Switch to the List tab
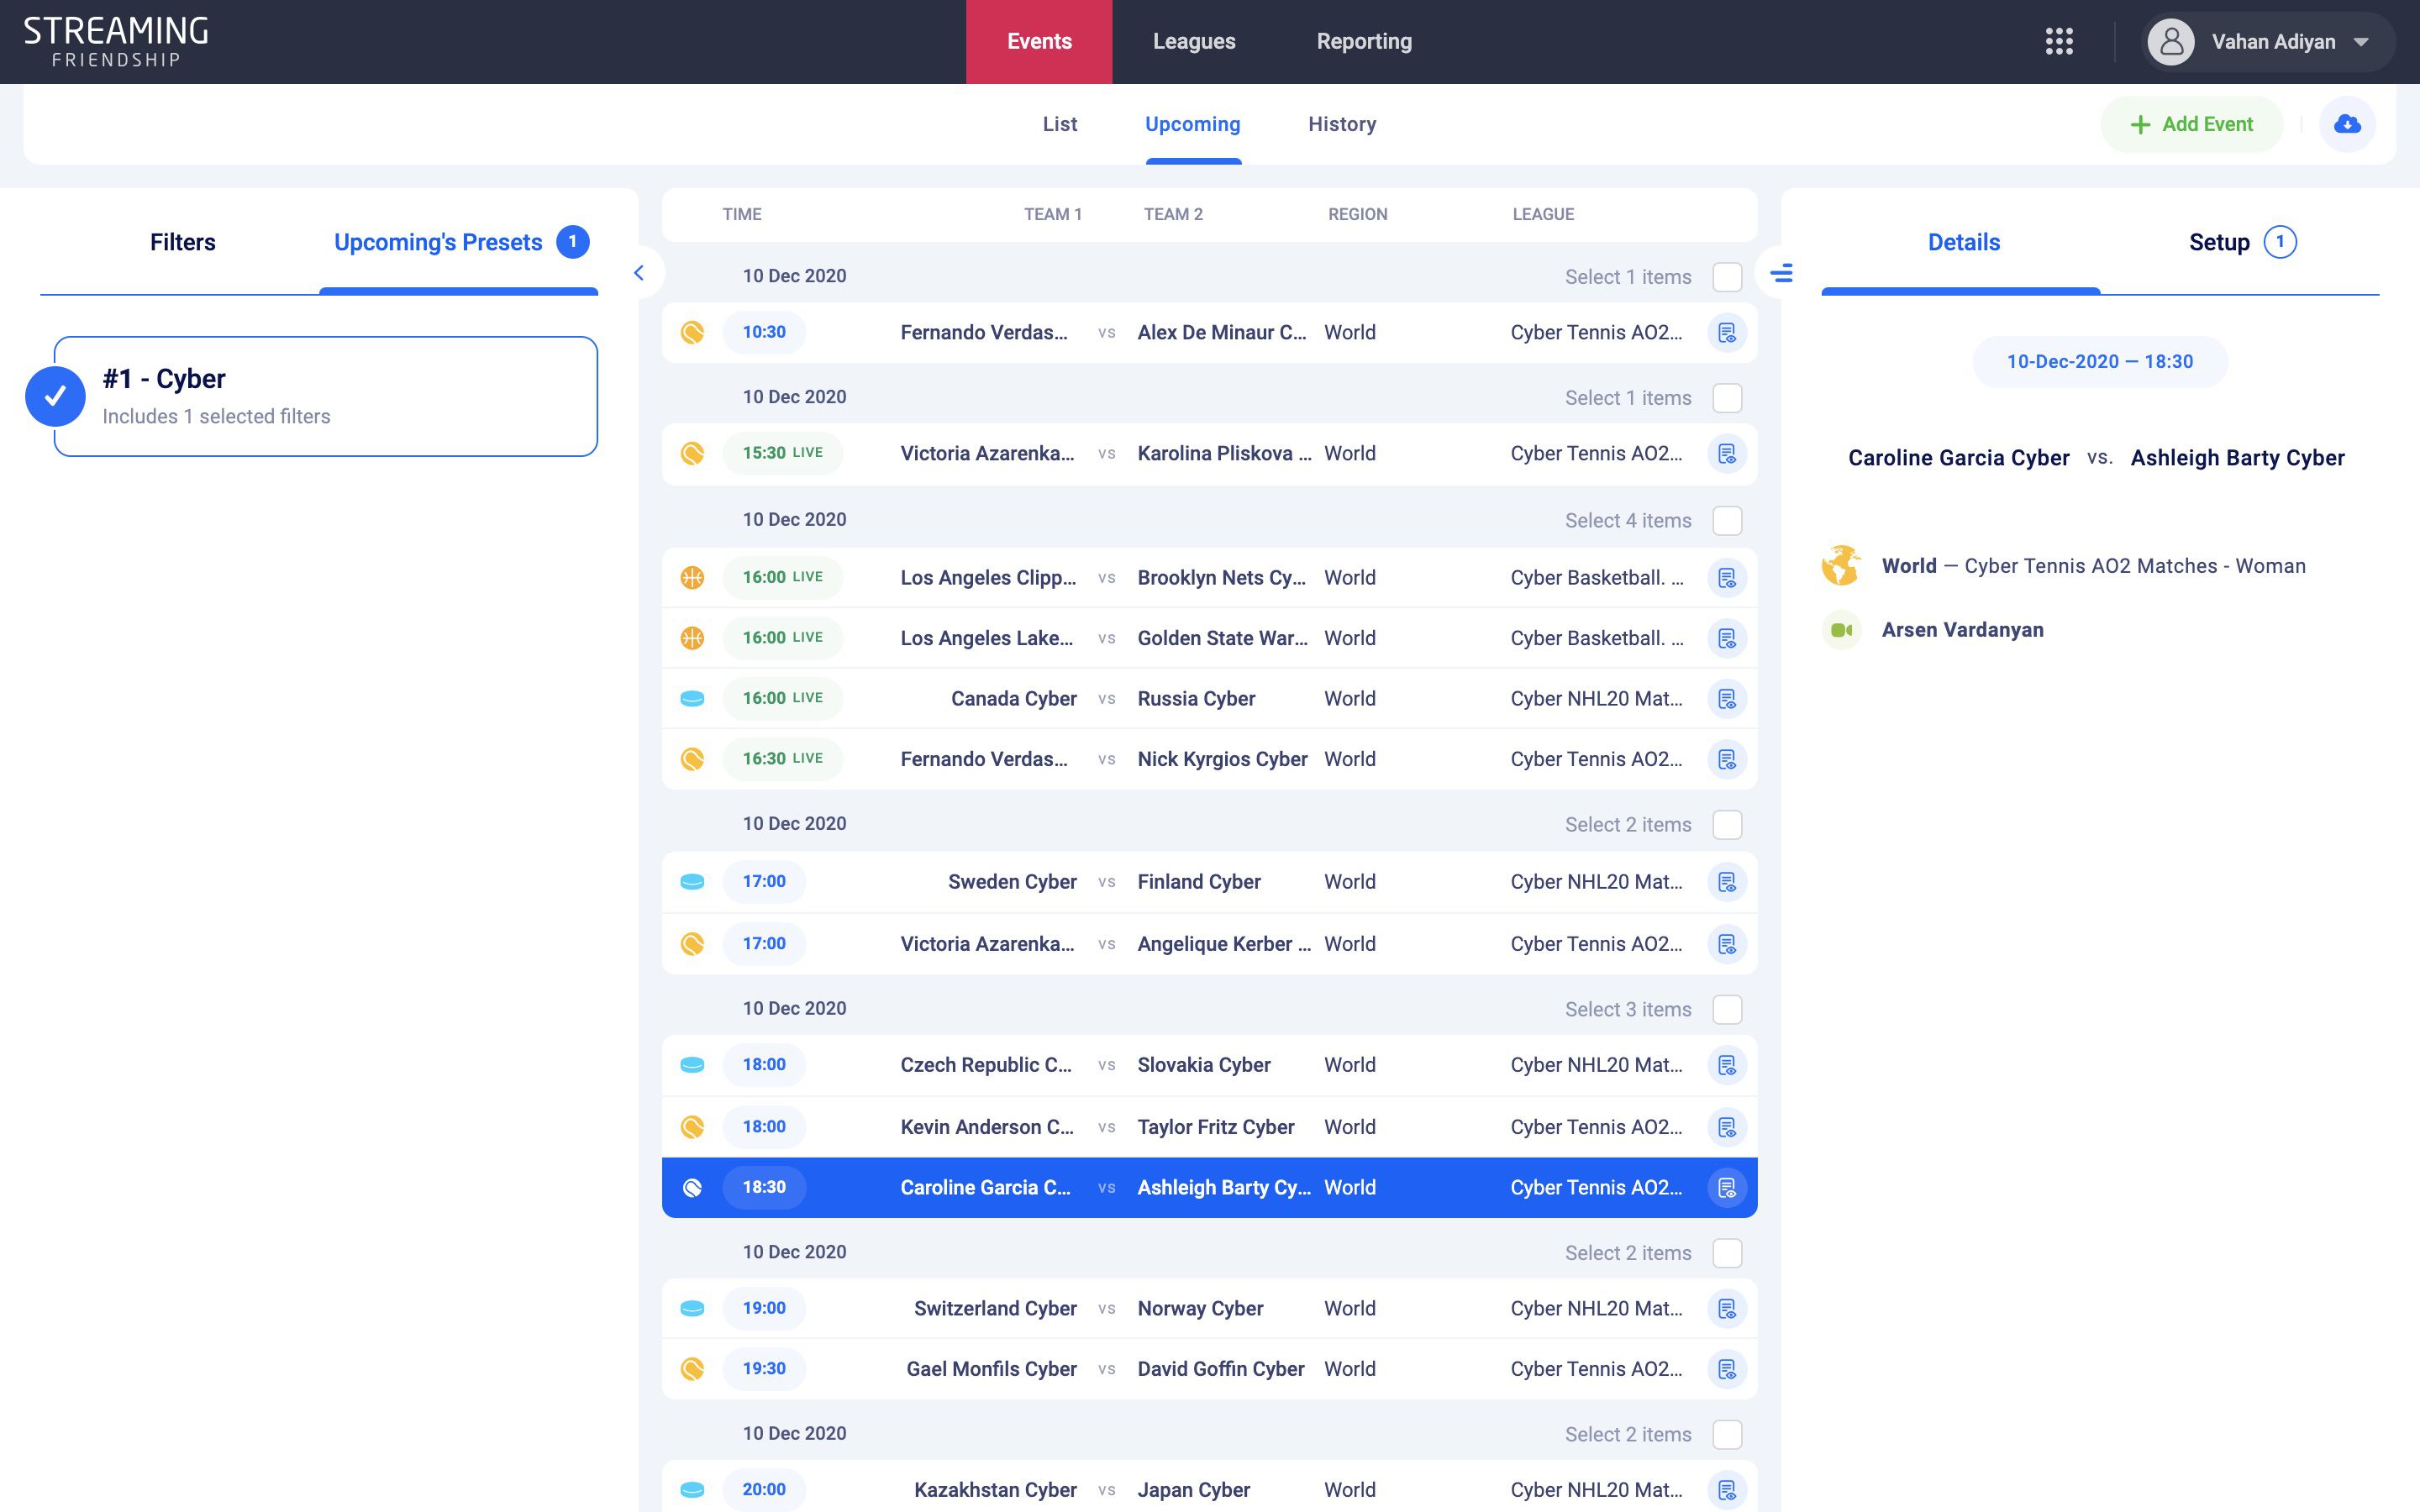The height and width of the screenshot is (1512, 2420). (x=1060, y=124)
